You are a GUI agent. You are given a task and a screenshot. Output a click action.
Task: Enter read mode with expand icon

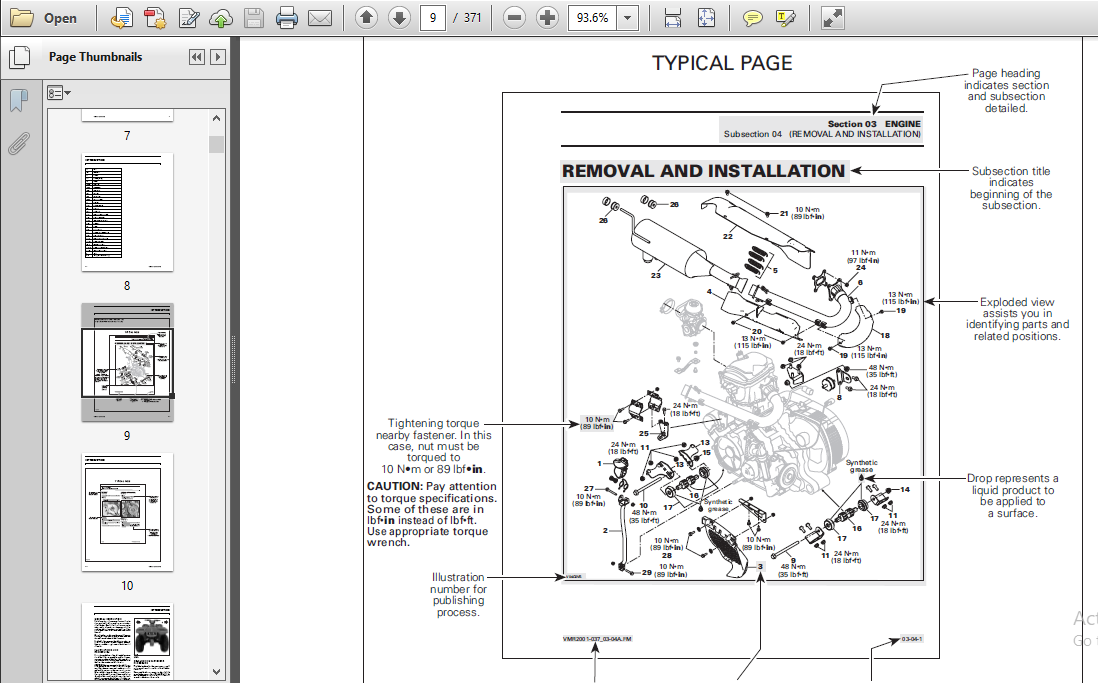point(833,18)
